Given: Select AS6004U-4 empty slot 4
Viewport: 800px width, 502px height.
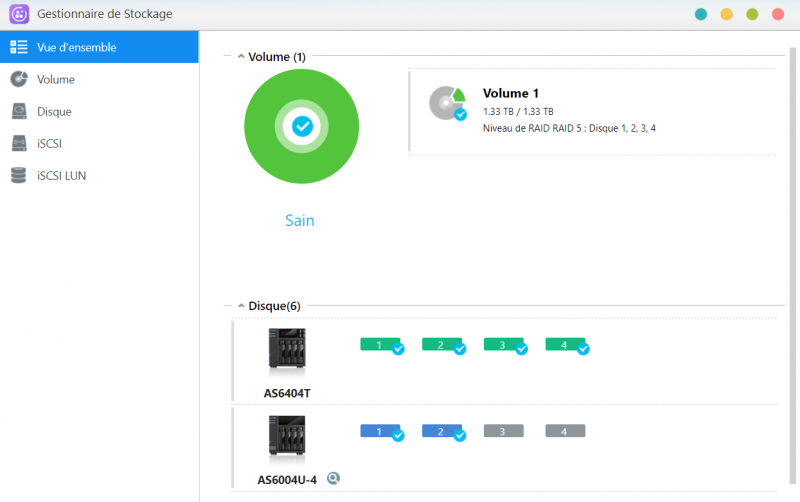Looking at the screenshot, I should pos(565,431).
